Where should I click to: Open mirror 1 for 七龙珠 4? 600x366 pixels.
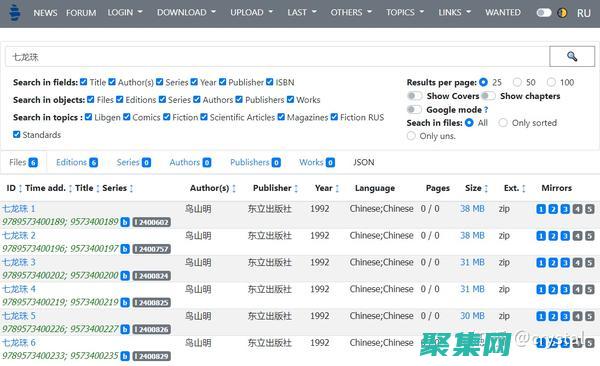541,289
